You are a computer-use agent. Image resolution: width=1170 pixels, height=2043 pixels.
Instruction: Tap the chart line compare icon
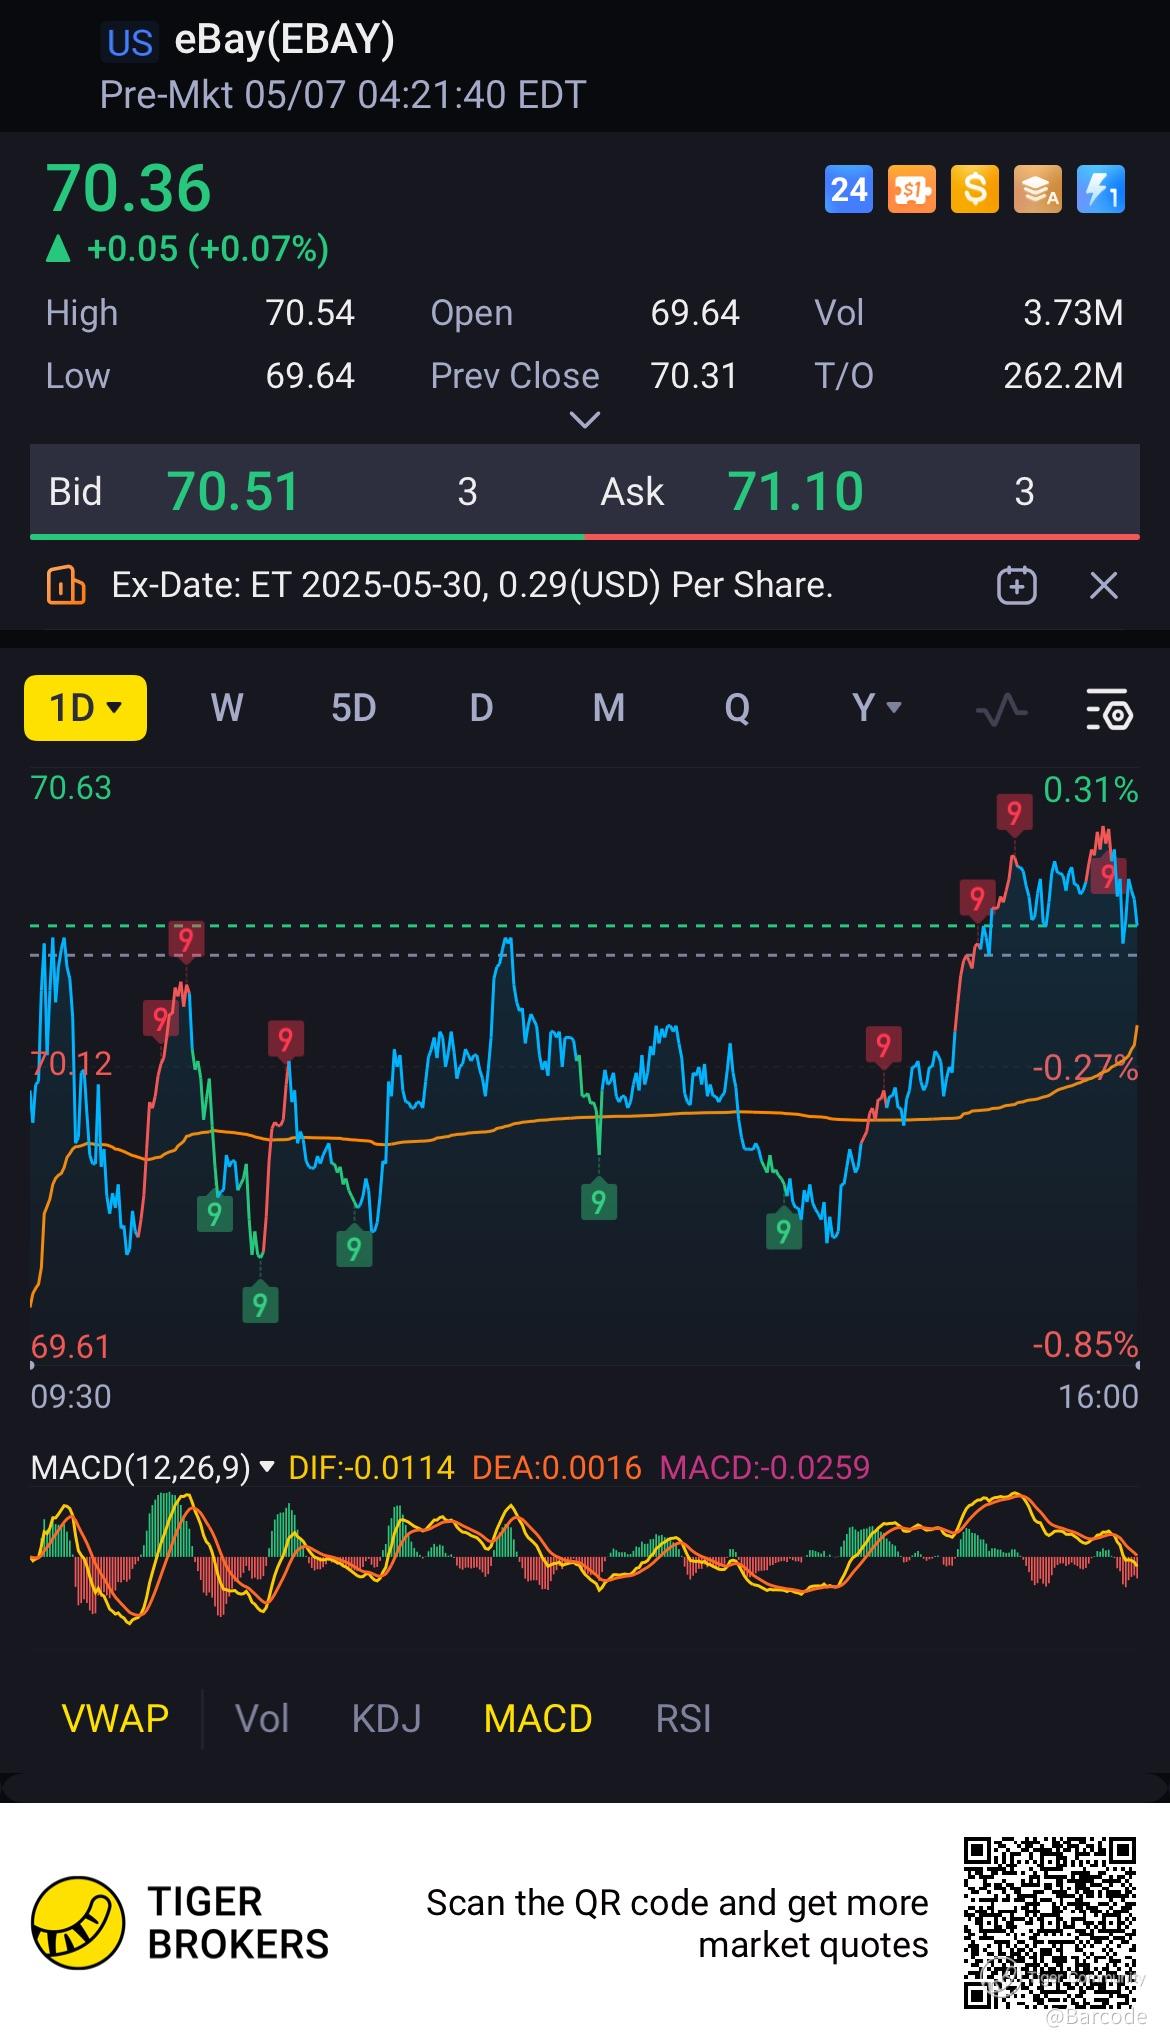(x=1001, y=710)
